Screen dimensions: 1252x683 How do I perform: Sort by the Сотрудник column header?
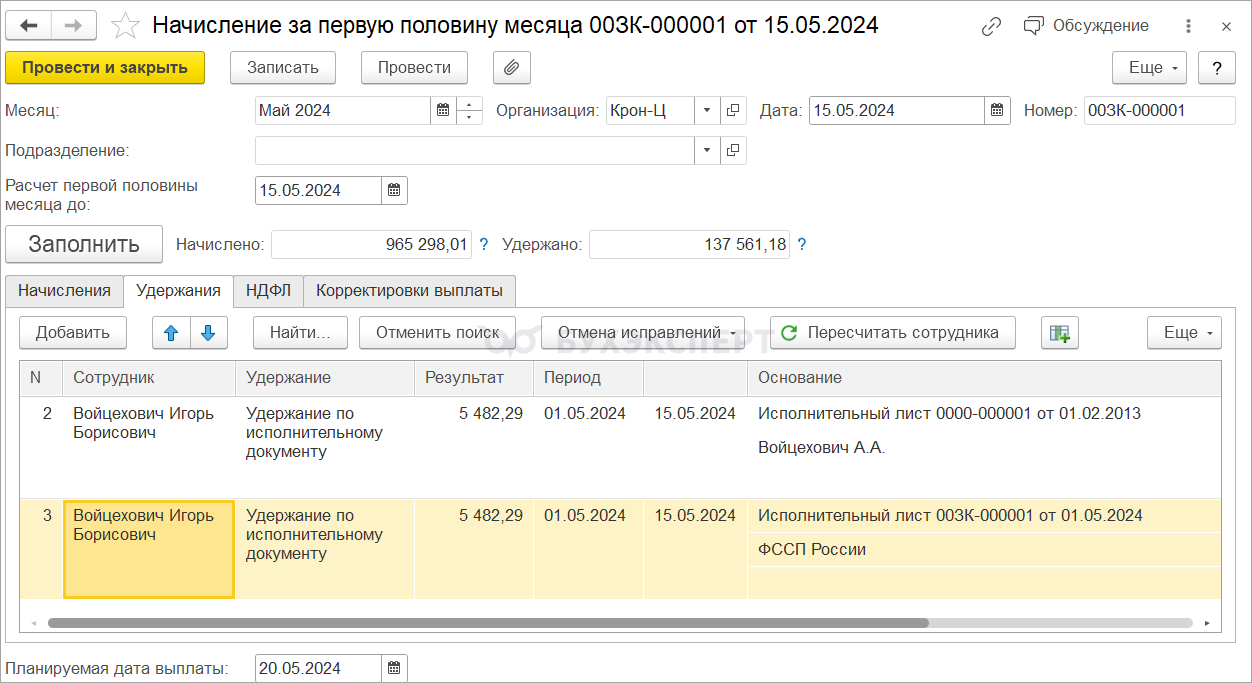149,378
